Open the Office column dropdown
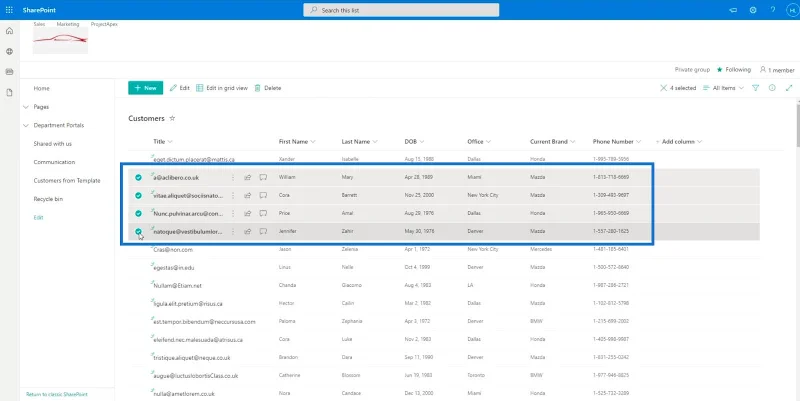The width and height of the screenshot is (800, 401). [x=488, y=141]
